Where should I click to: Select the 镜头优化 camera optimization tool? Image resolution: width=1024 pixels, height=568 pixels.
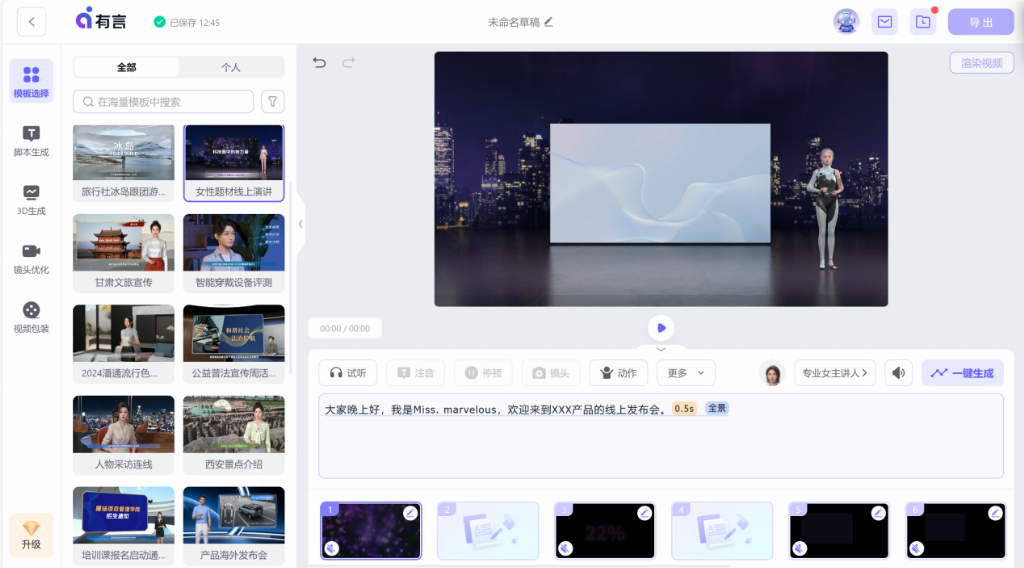point(31,258)
